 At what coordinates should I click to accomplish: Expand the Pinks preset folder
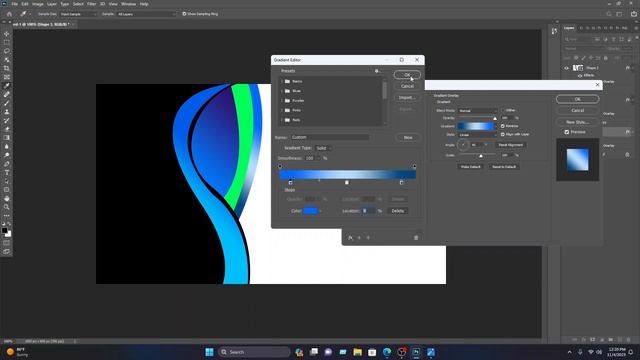(282, 110)
